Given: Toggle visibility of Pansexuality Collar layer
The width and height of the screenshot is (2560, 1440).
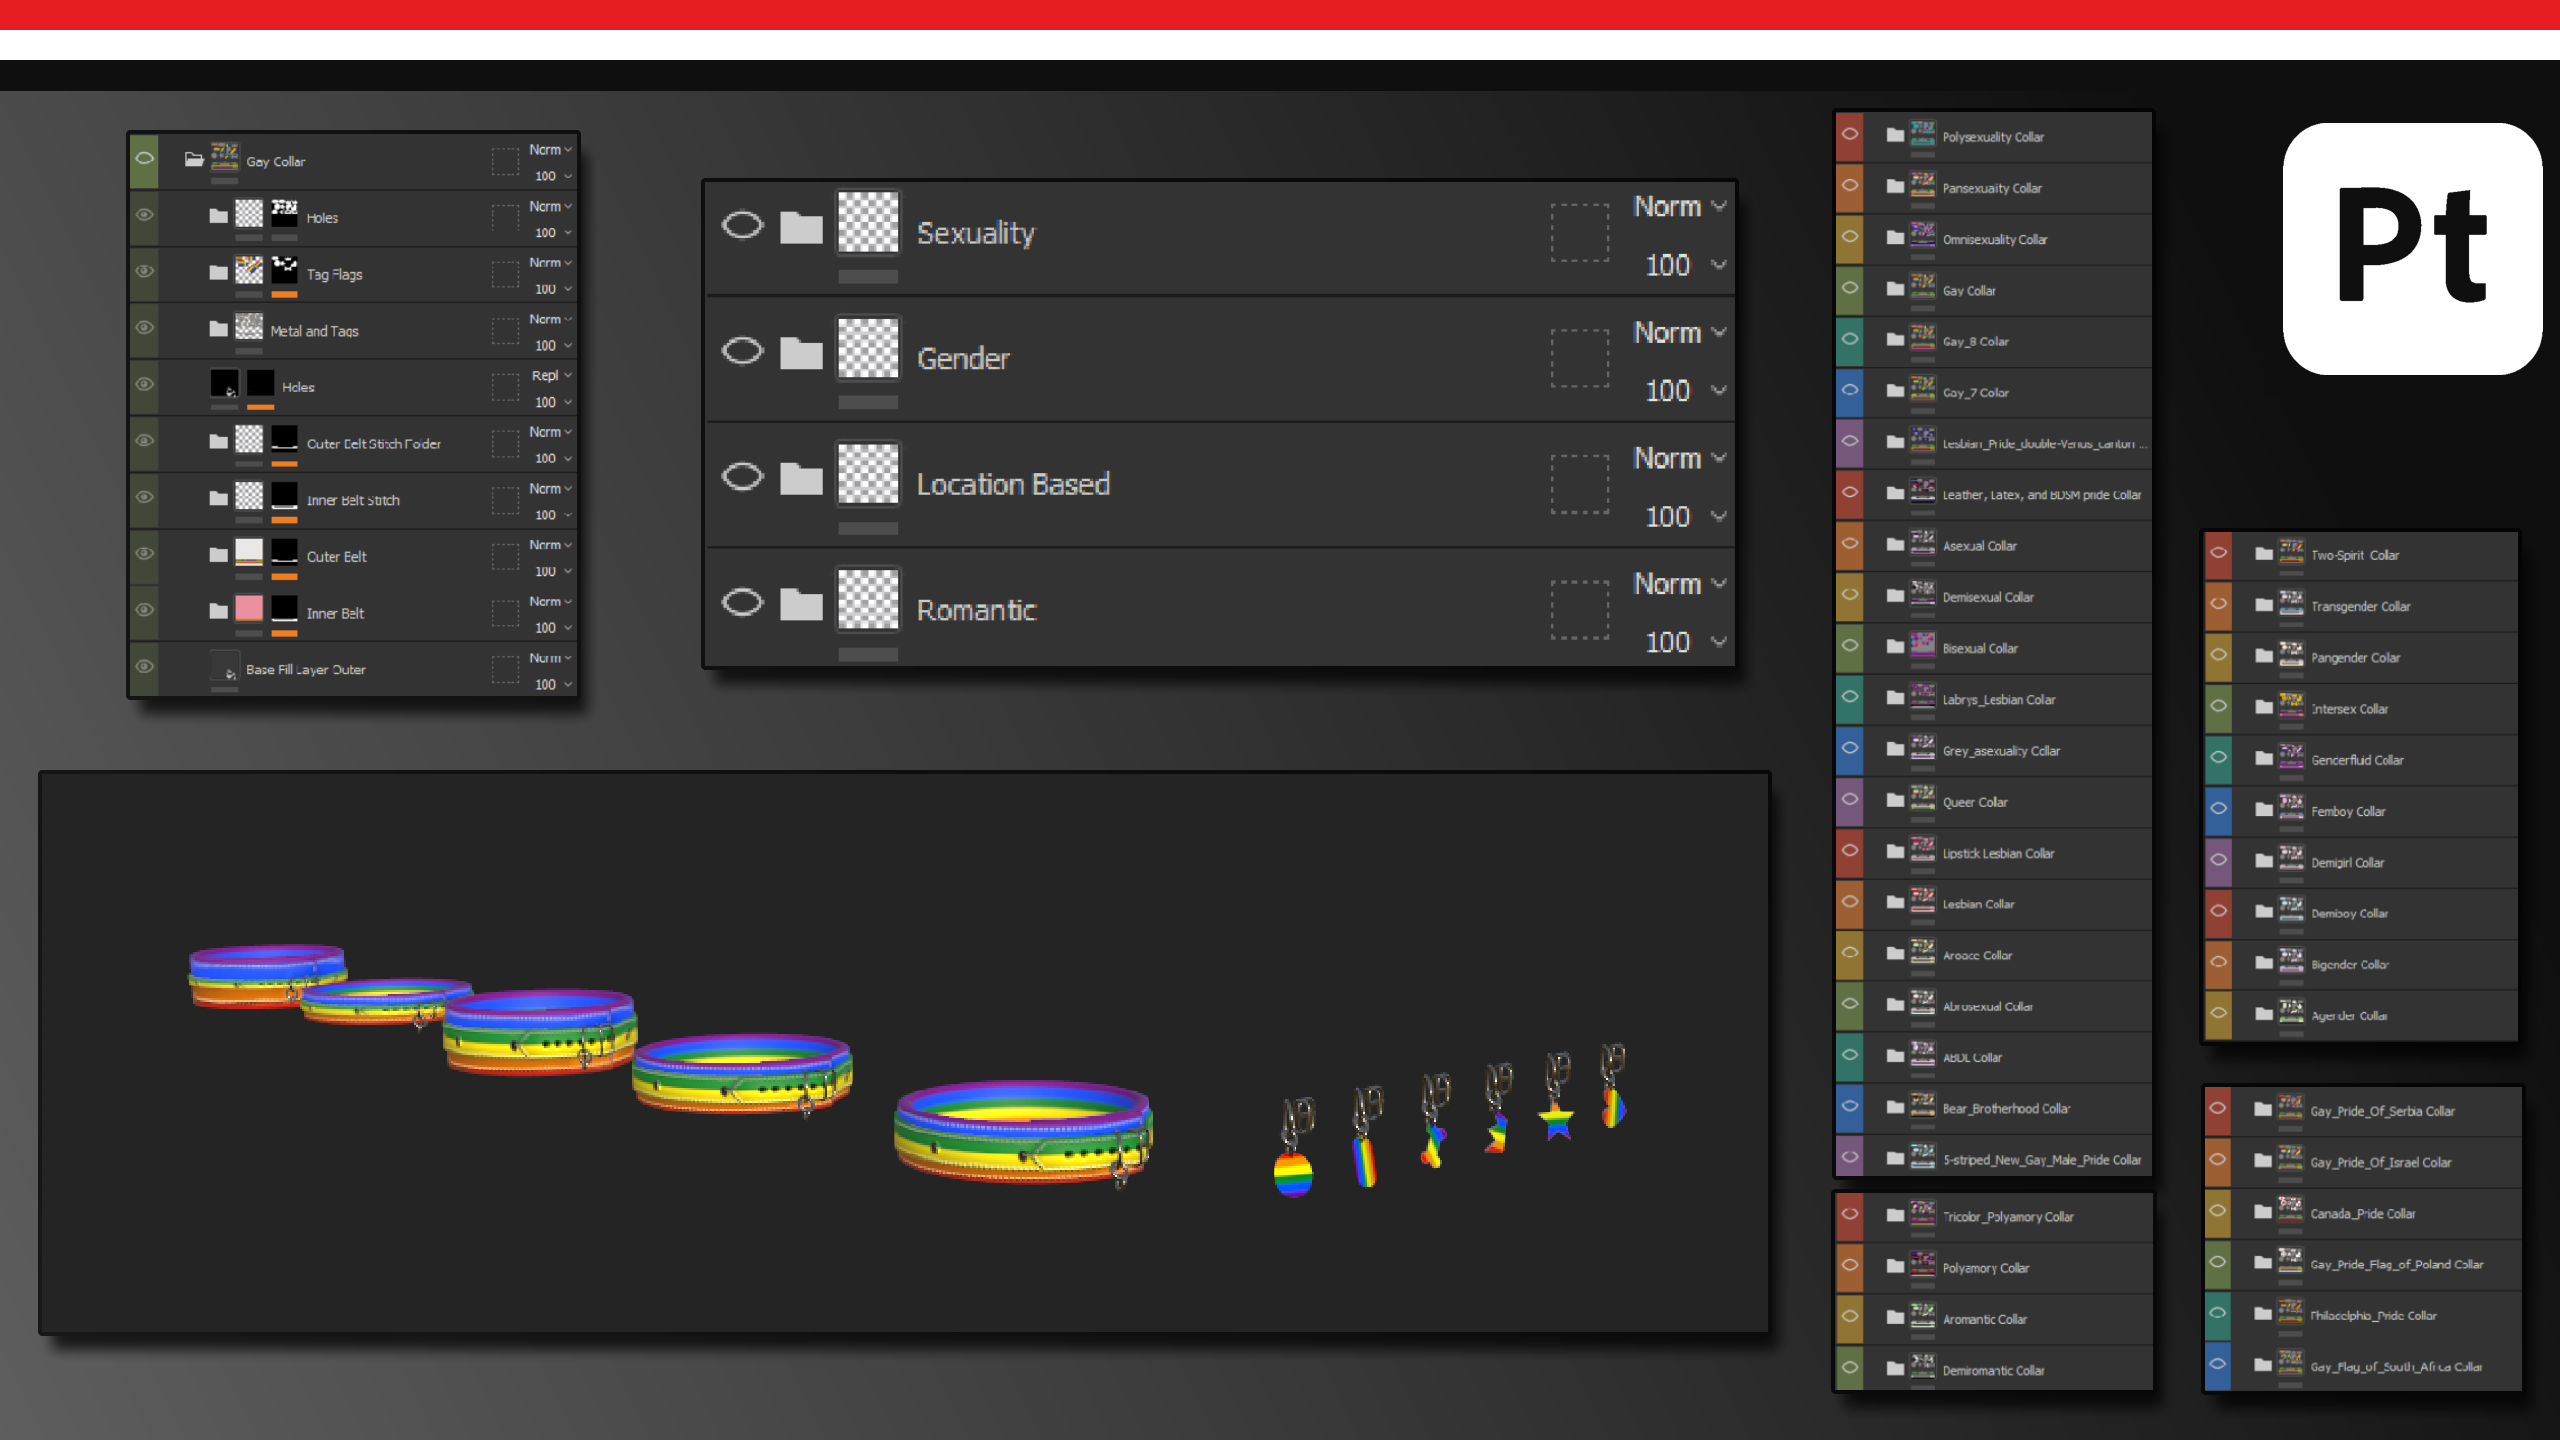Looking at the screenshot, I should tap(1850, 186).
